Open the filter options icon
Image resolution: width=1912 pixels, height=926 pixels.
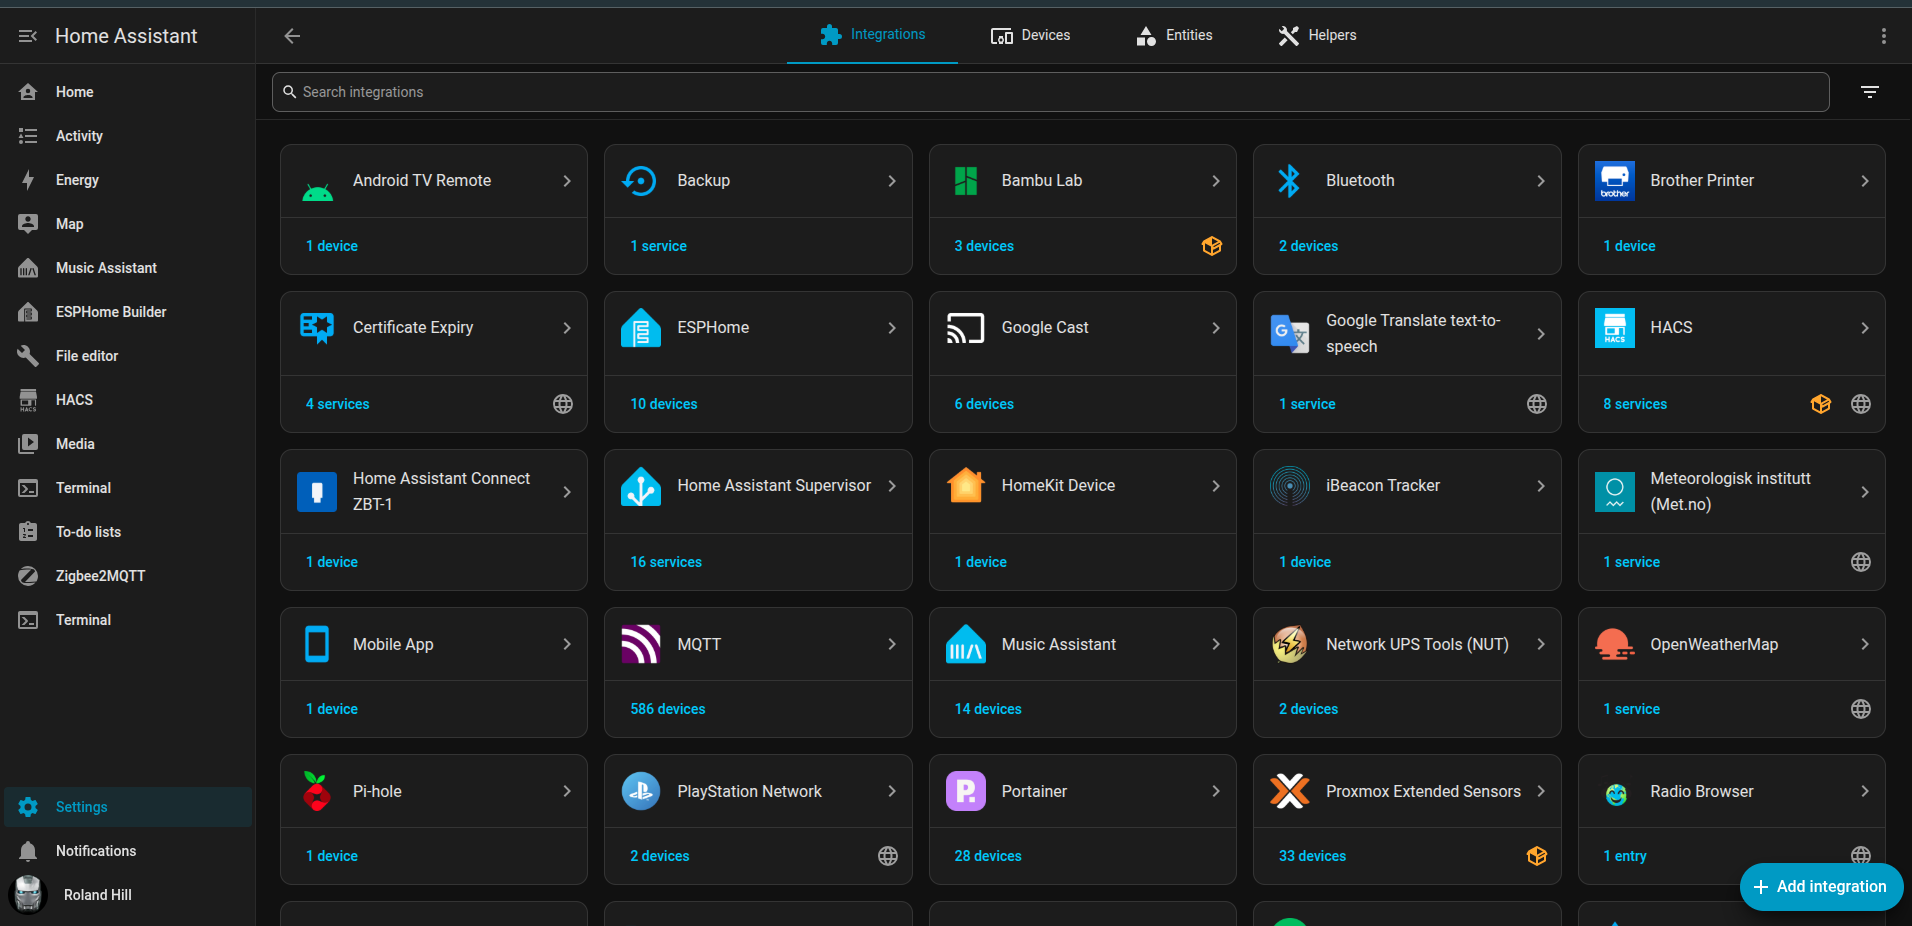pyautogui.click(x=1870, y=92)
